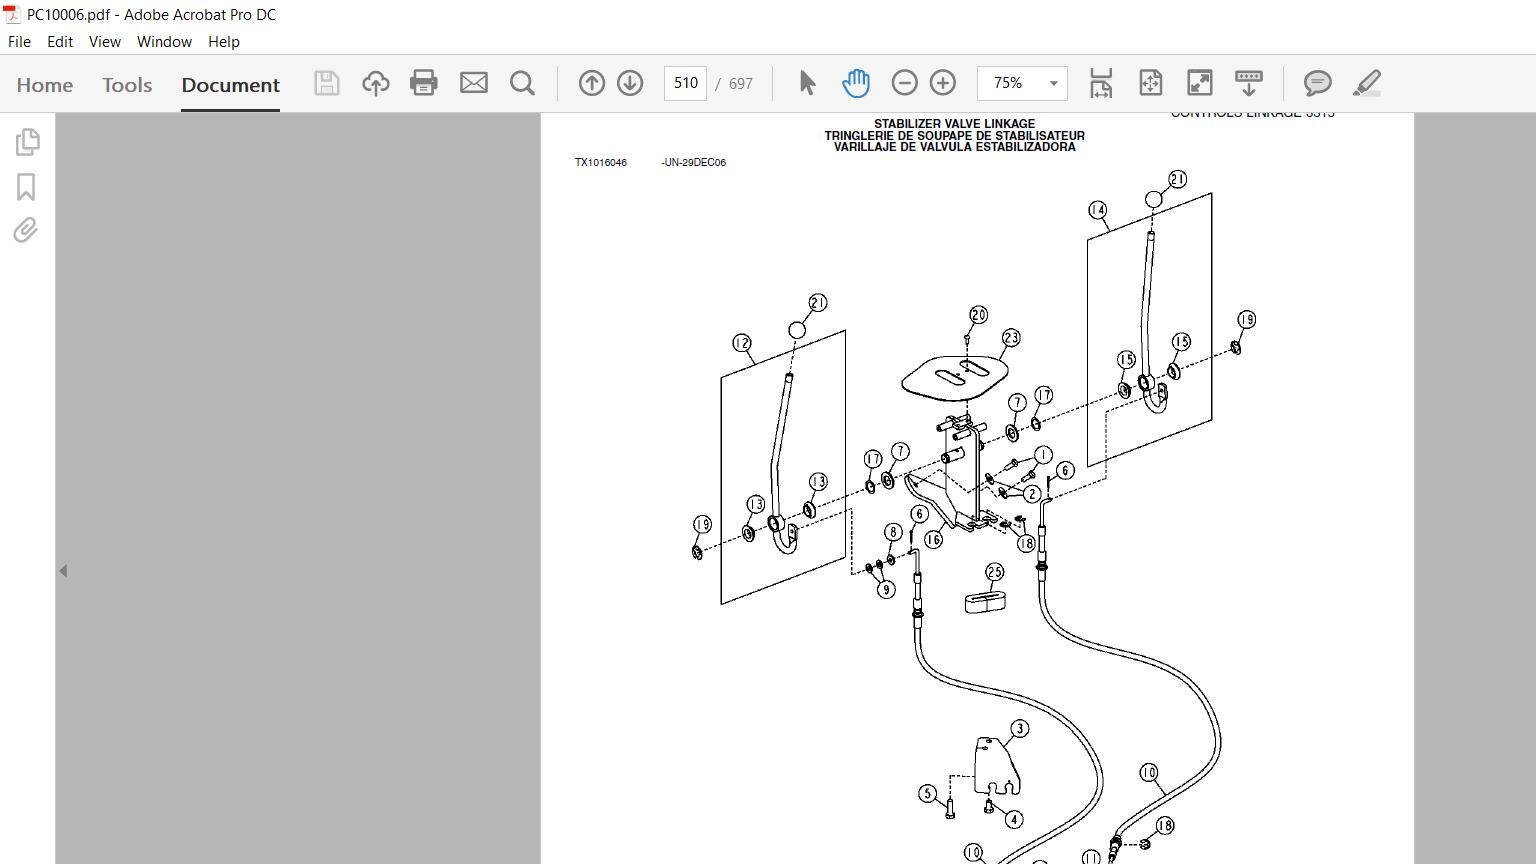The width and height of the screenshot is (1536, 864).
Task: Select the highlight pen tool icon
Action: (x=1367, y=83)
